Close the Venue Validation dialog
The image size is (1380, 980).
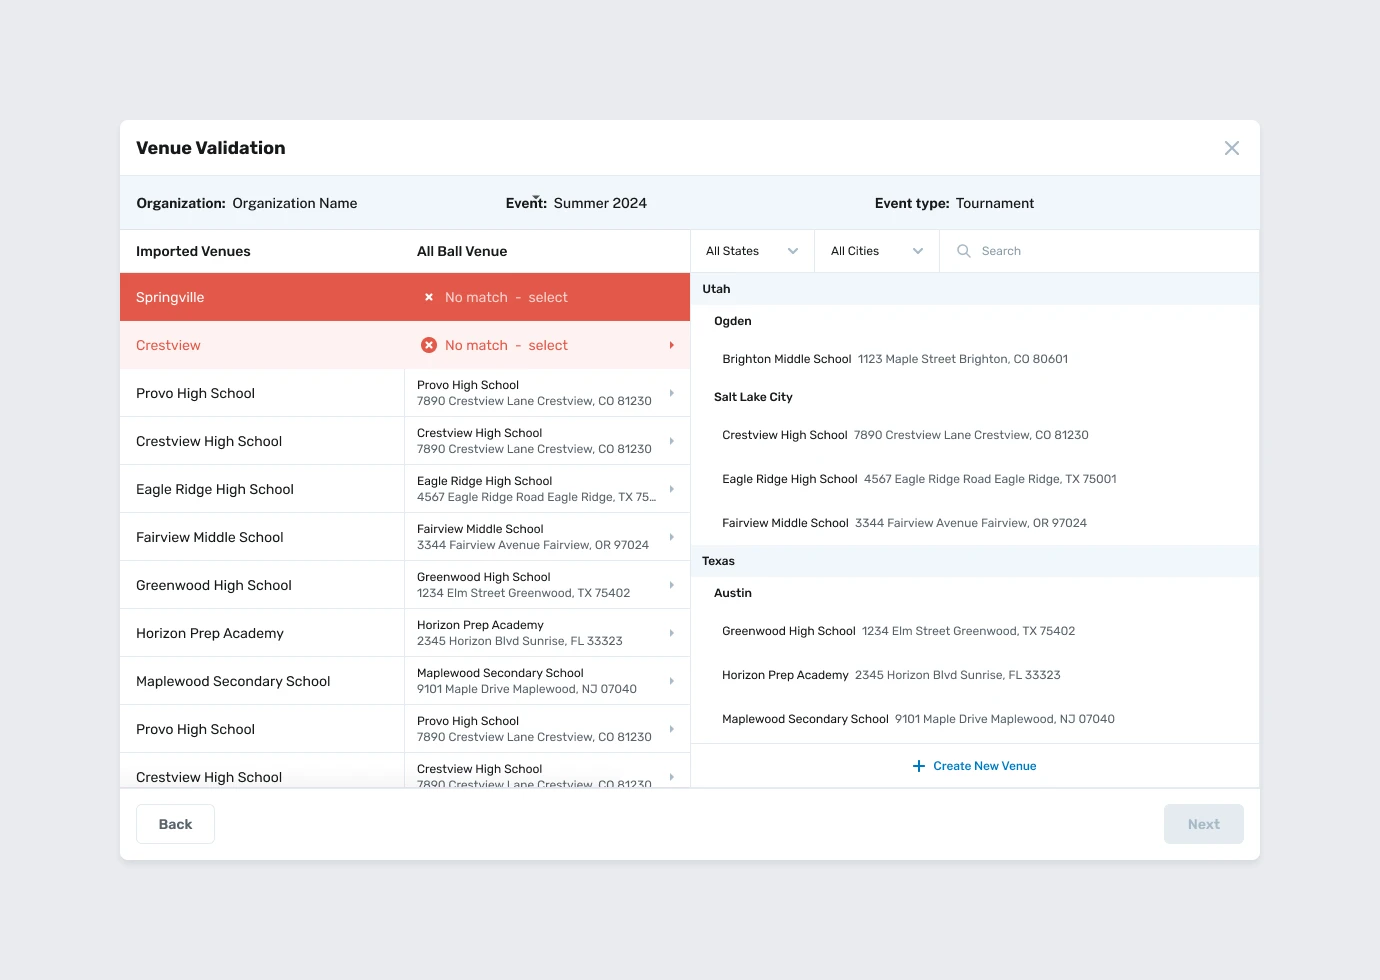click(1231, 148)
